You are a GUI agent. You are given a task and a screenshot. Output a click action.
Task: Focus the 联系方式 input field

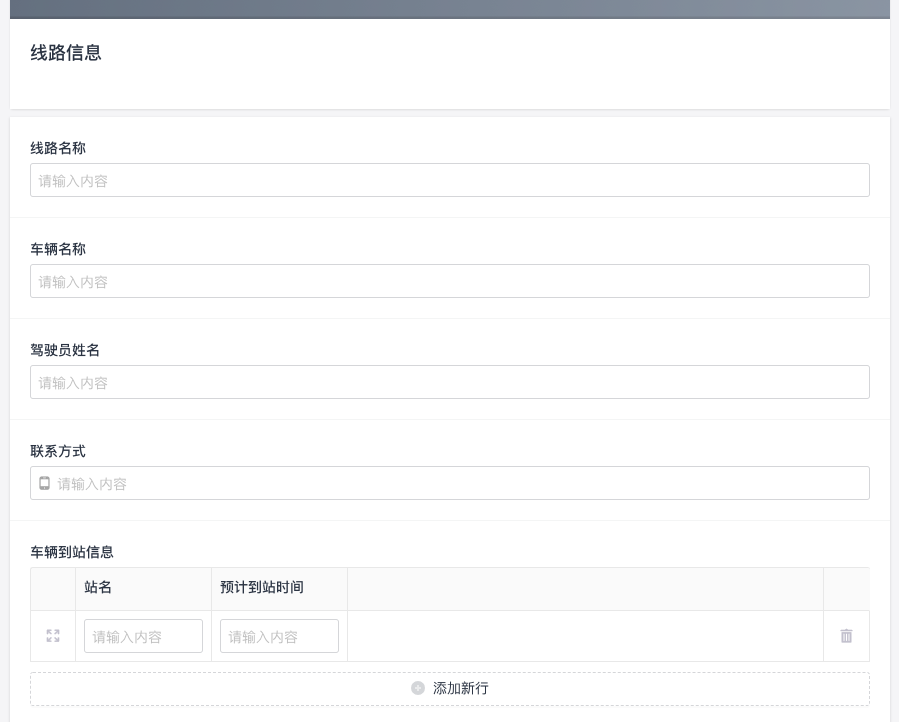tap(450, 483)
